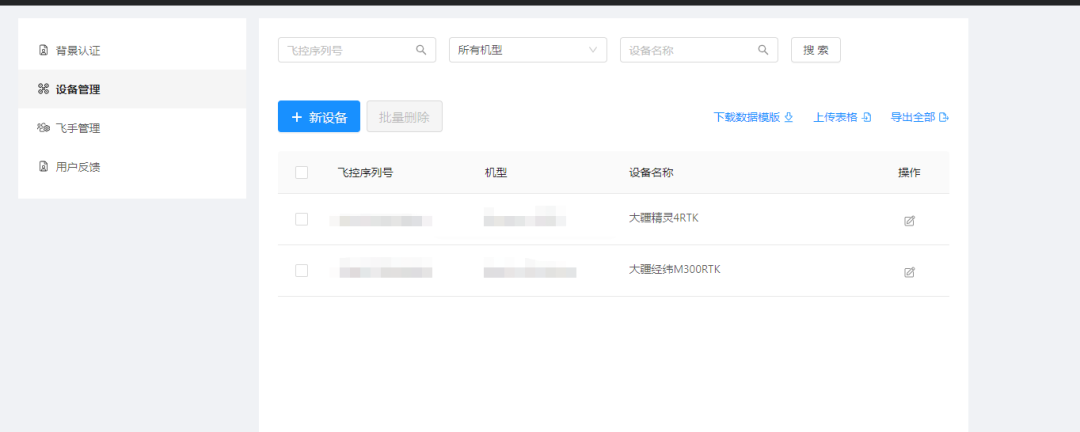The height and width of the screenshot is (432, 1080).
Task: Check the 大疆经纬M300RTK row checkbox
Action: click(x=301, y=271)
